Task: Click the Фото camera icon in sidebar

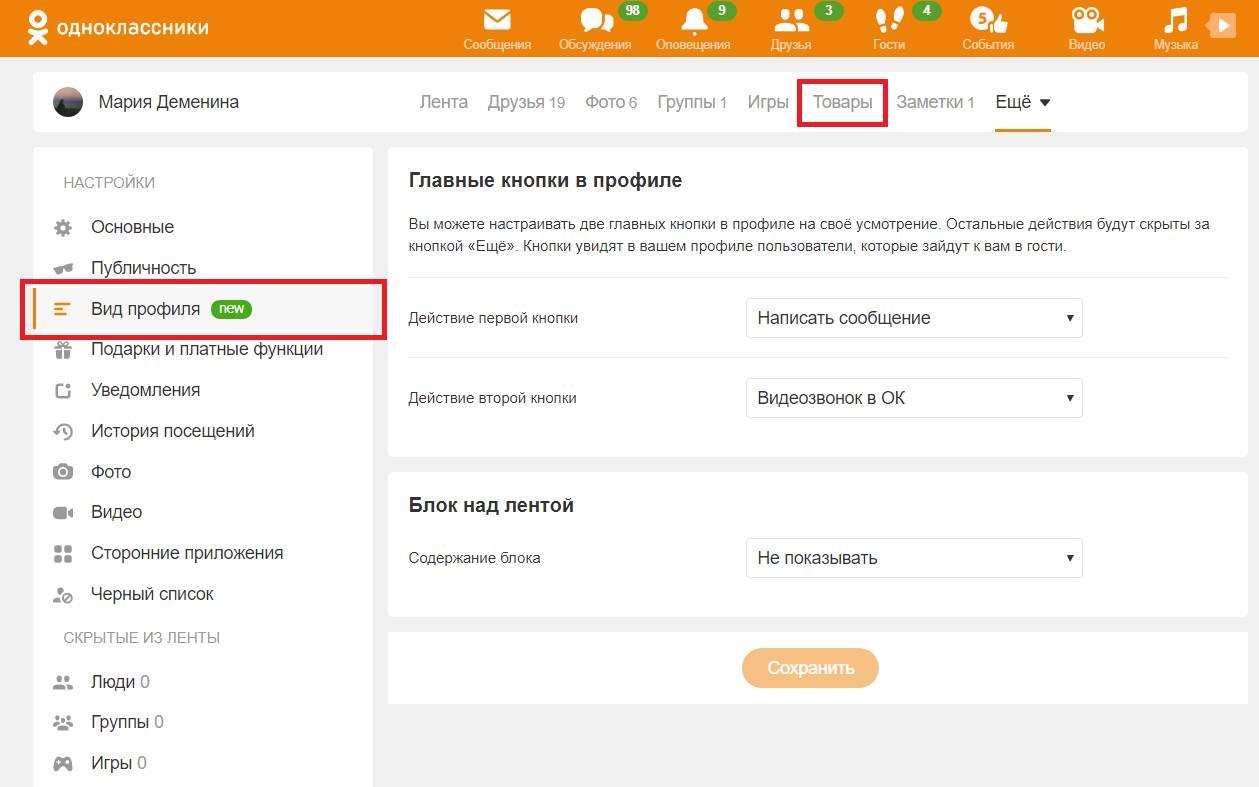Action: [63, 472]
